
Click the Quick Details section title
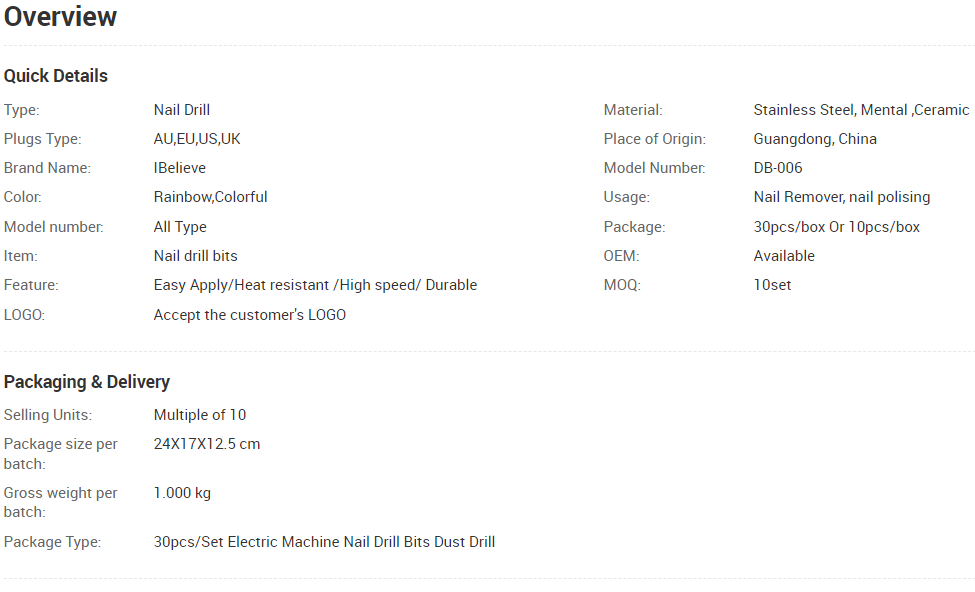click(x=56, y=76)
